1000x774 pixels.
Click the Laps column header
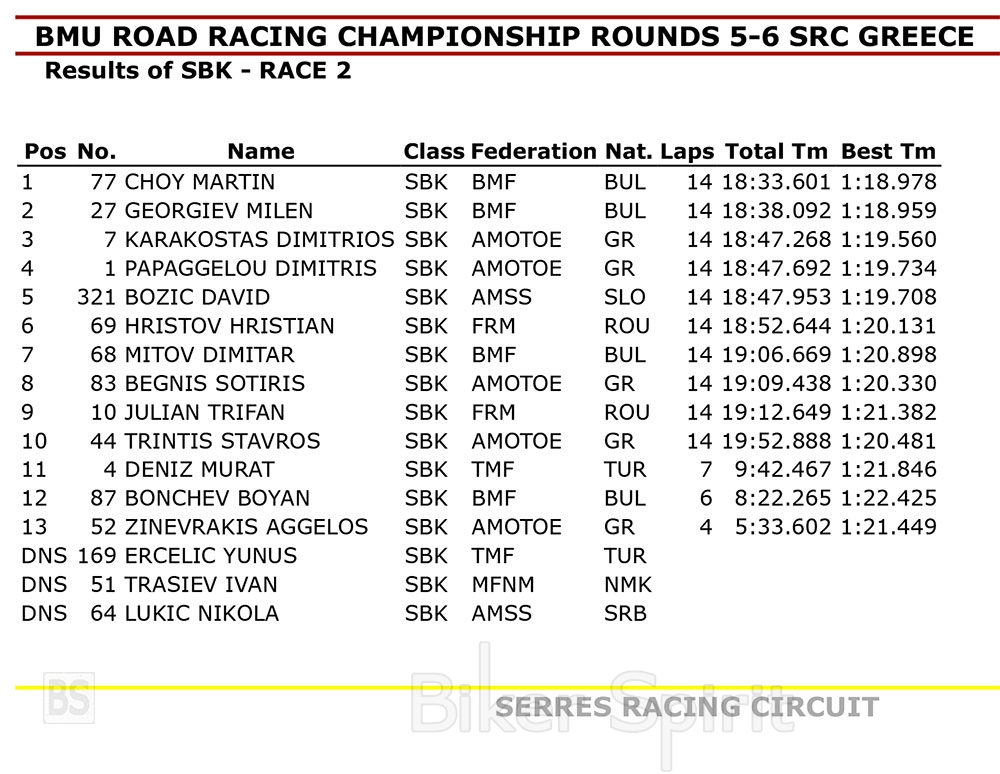[687, 152]
